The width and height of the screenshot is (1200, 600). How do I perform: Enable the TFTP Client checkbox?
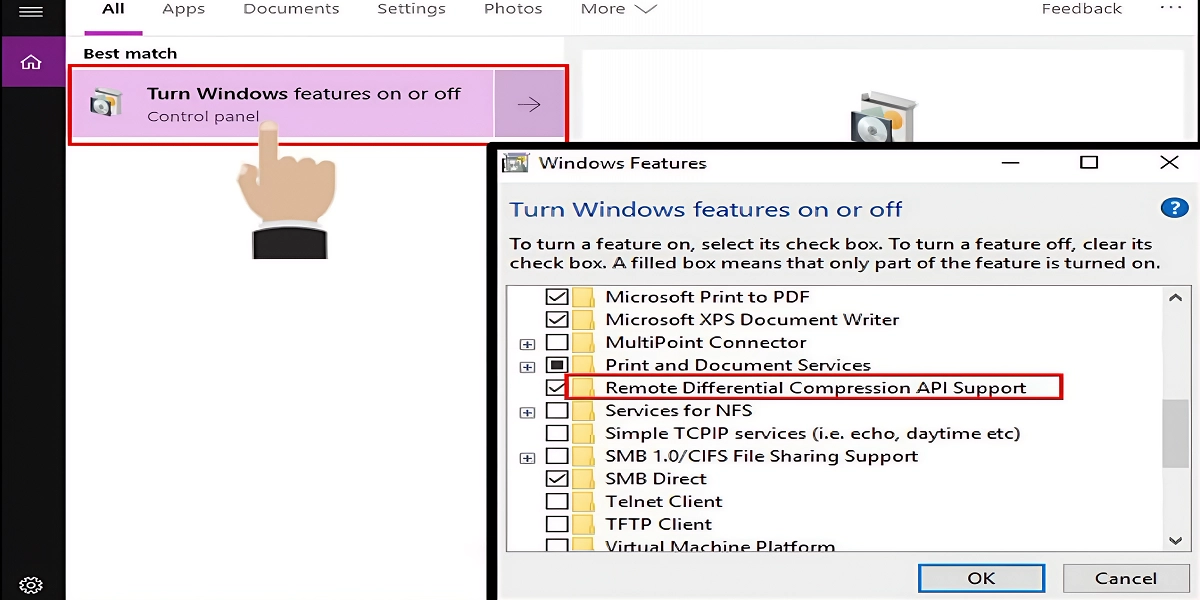pos(557,525)
